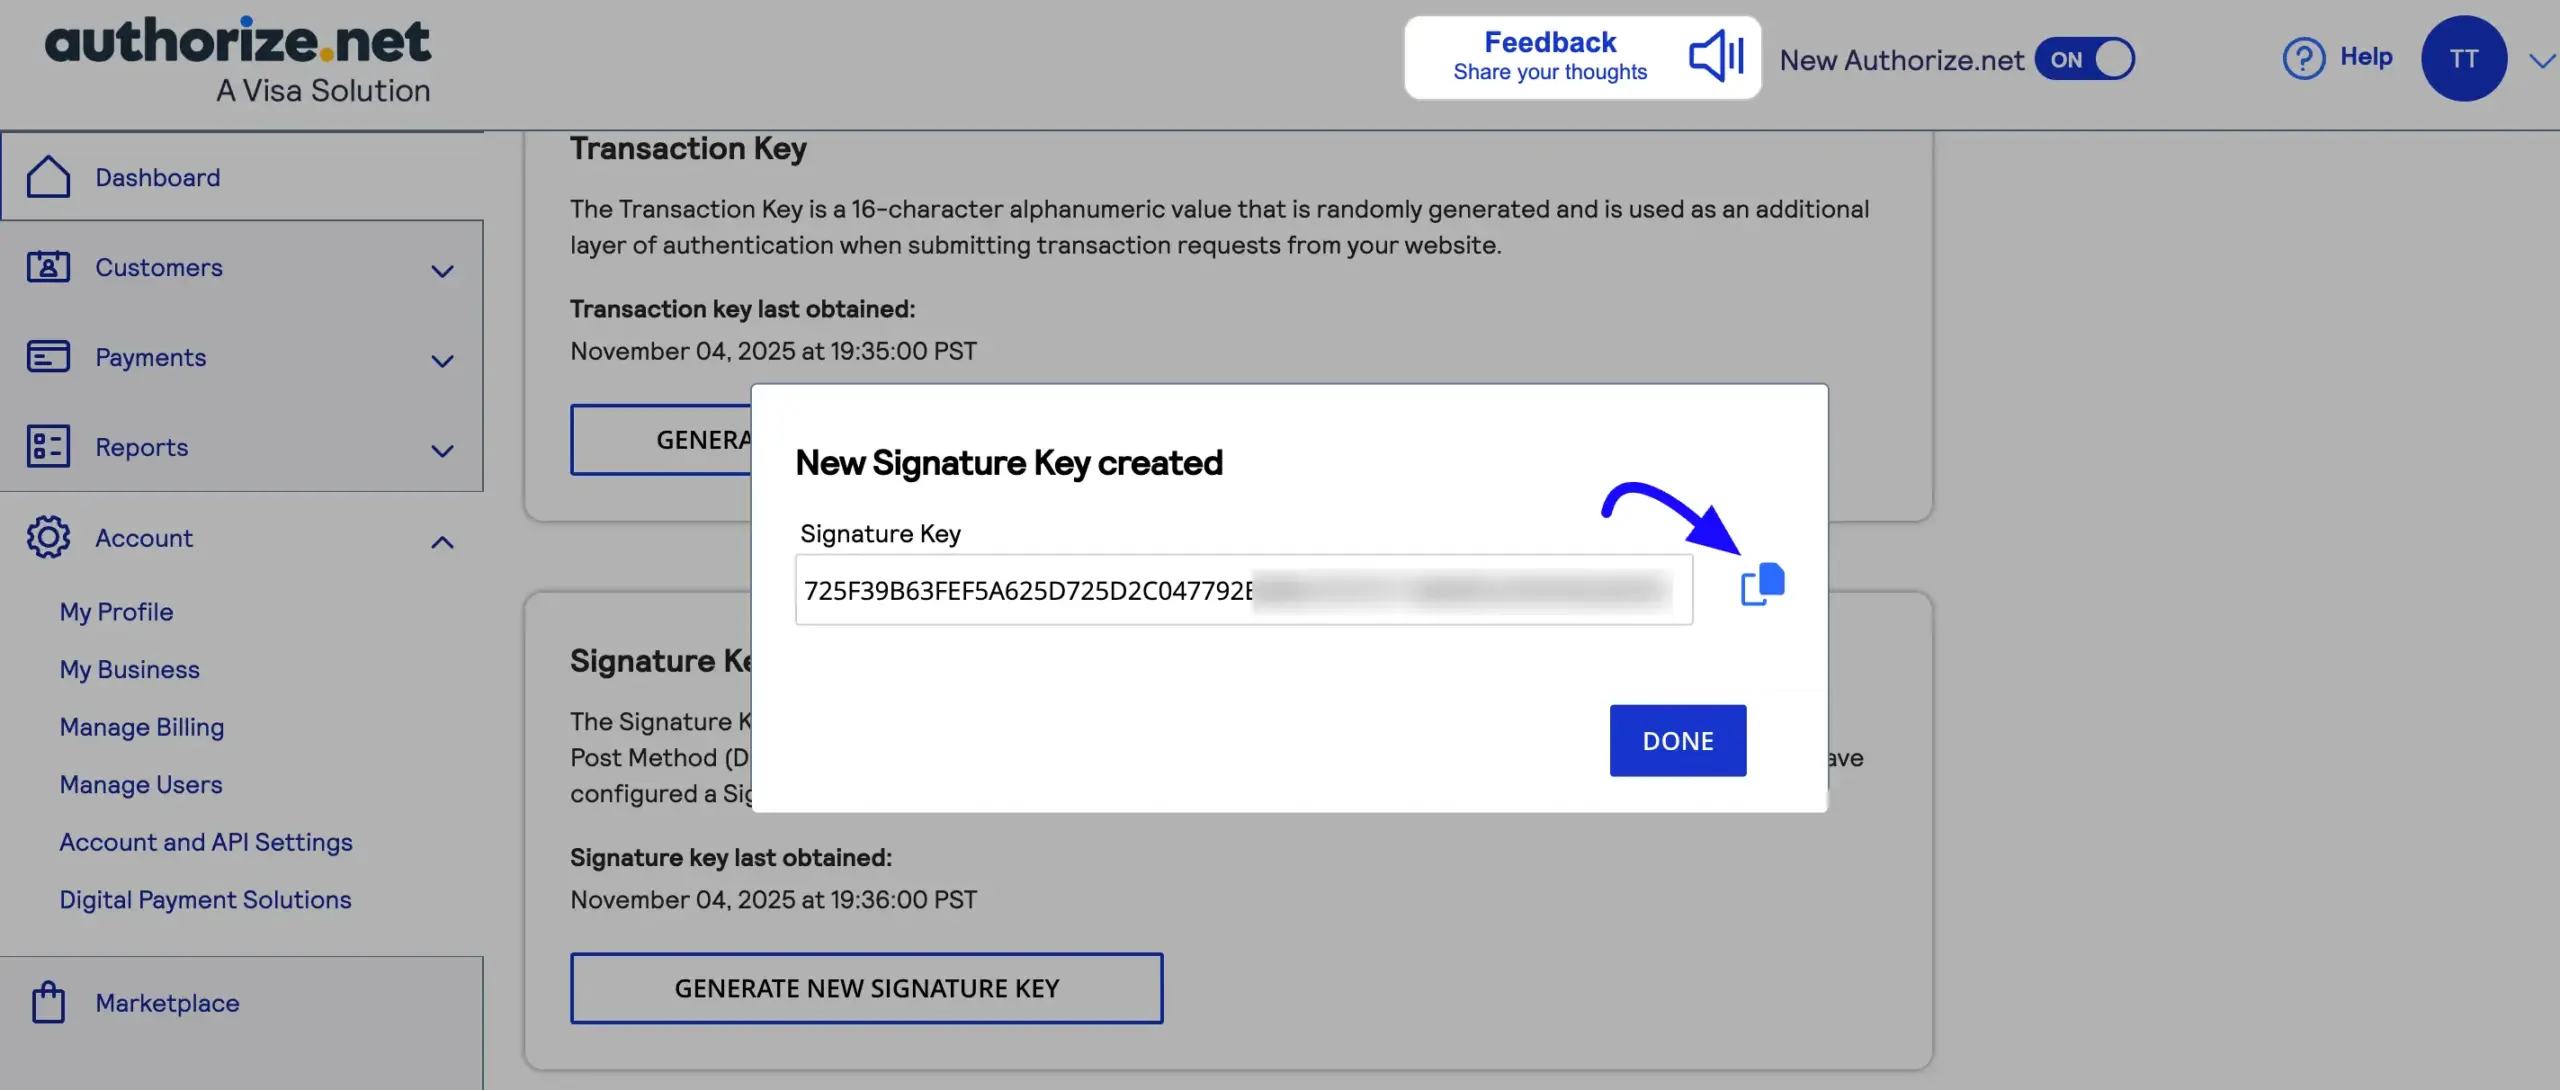Select the Reports icon in sidebar

click(48, 446)
